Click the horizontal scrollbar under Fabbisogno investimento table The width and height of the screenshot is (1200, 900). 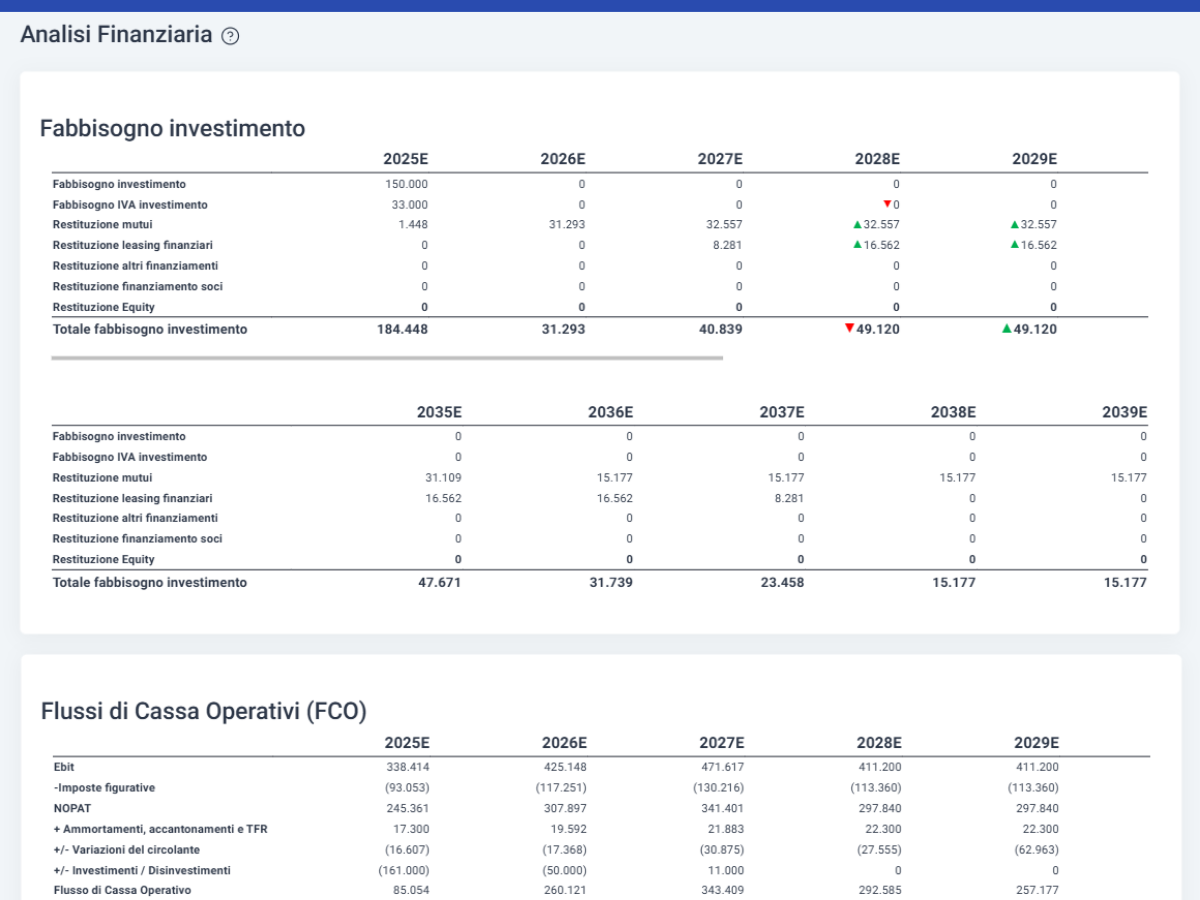point(387,357)
